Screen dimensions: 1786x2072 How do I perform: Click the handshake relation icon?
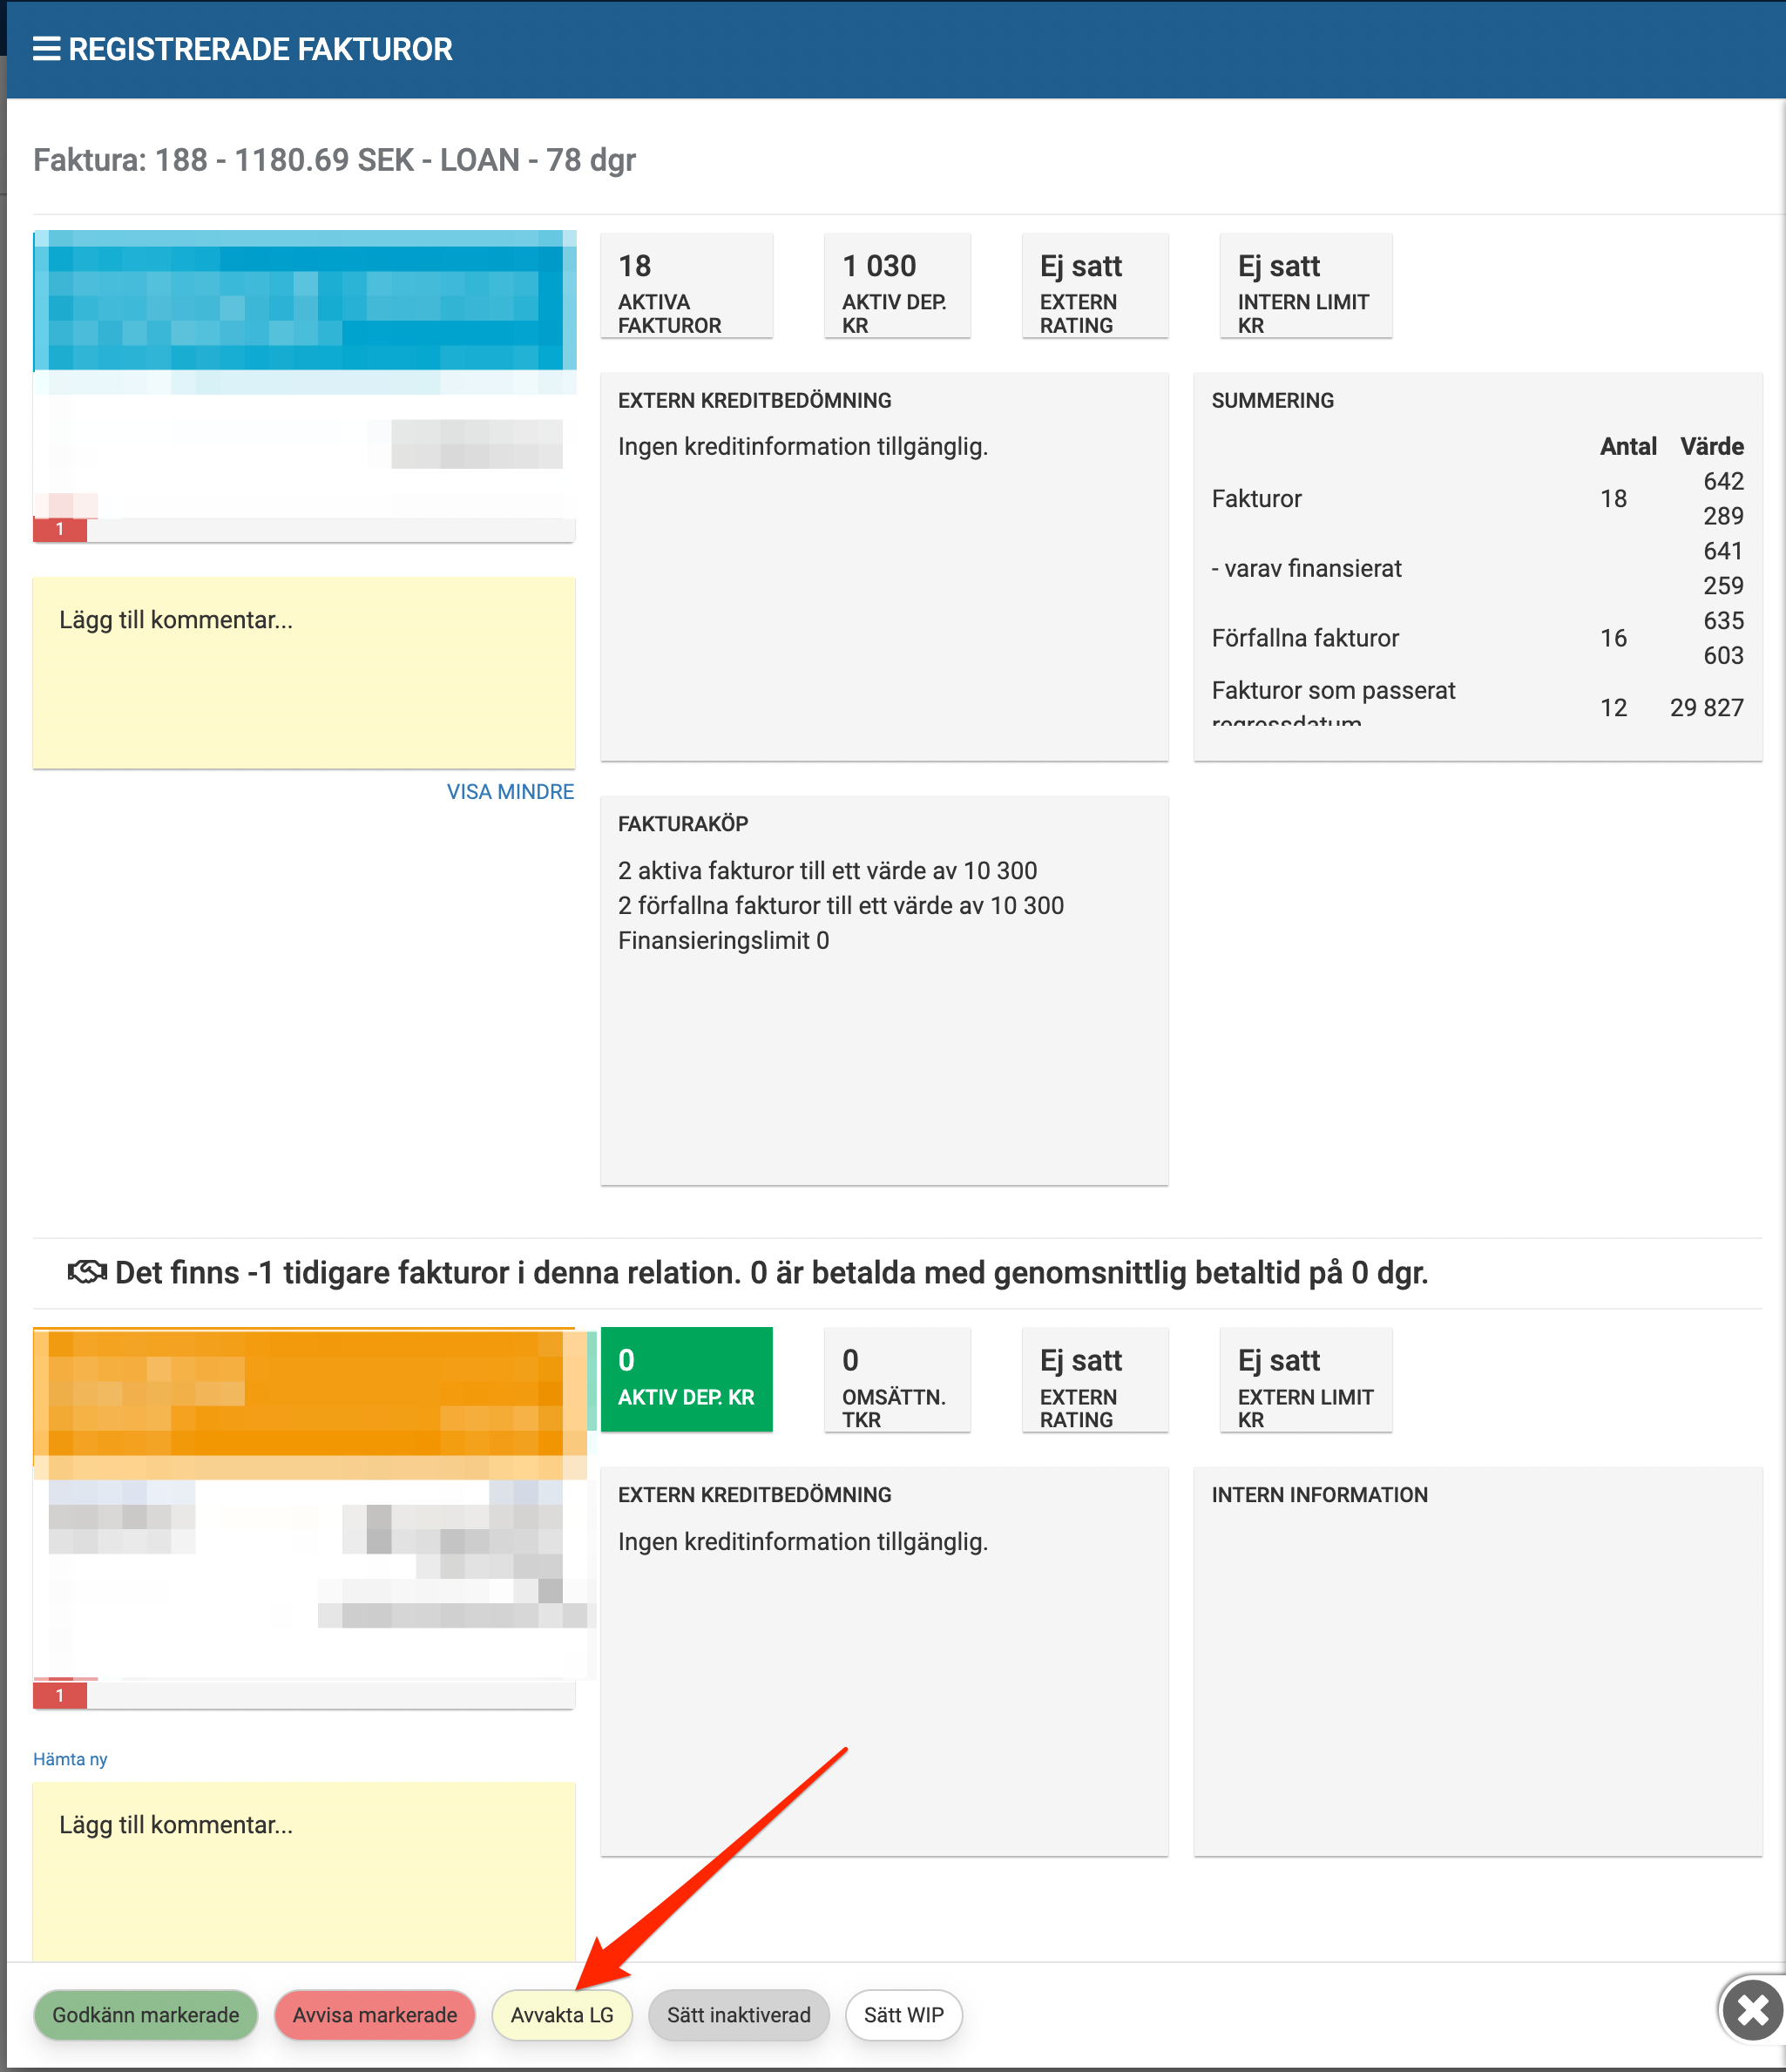point(87,1272)
